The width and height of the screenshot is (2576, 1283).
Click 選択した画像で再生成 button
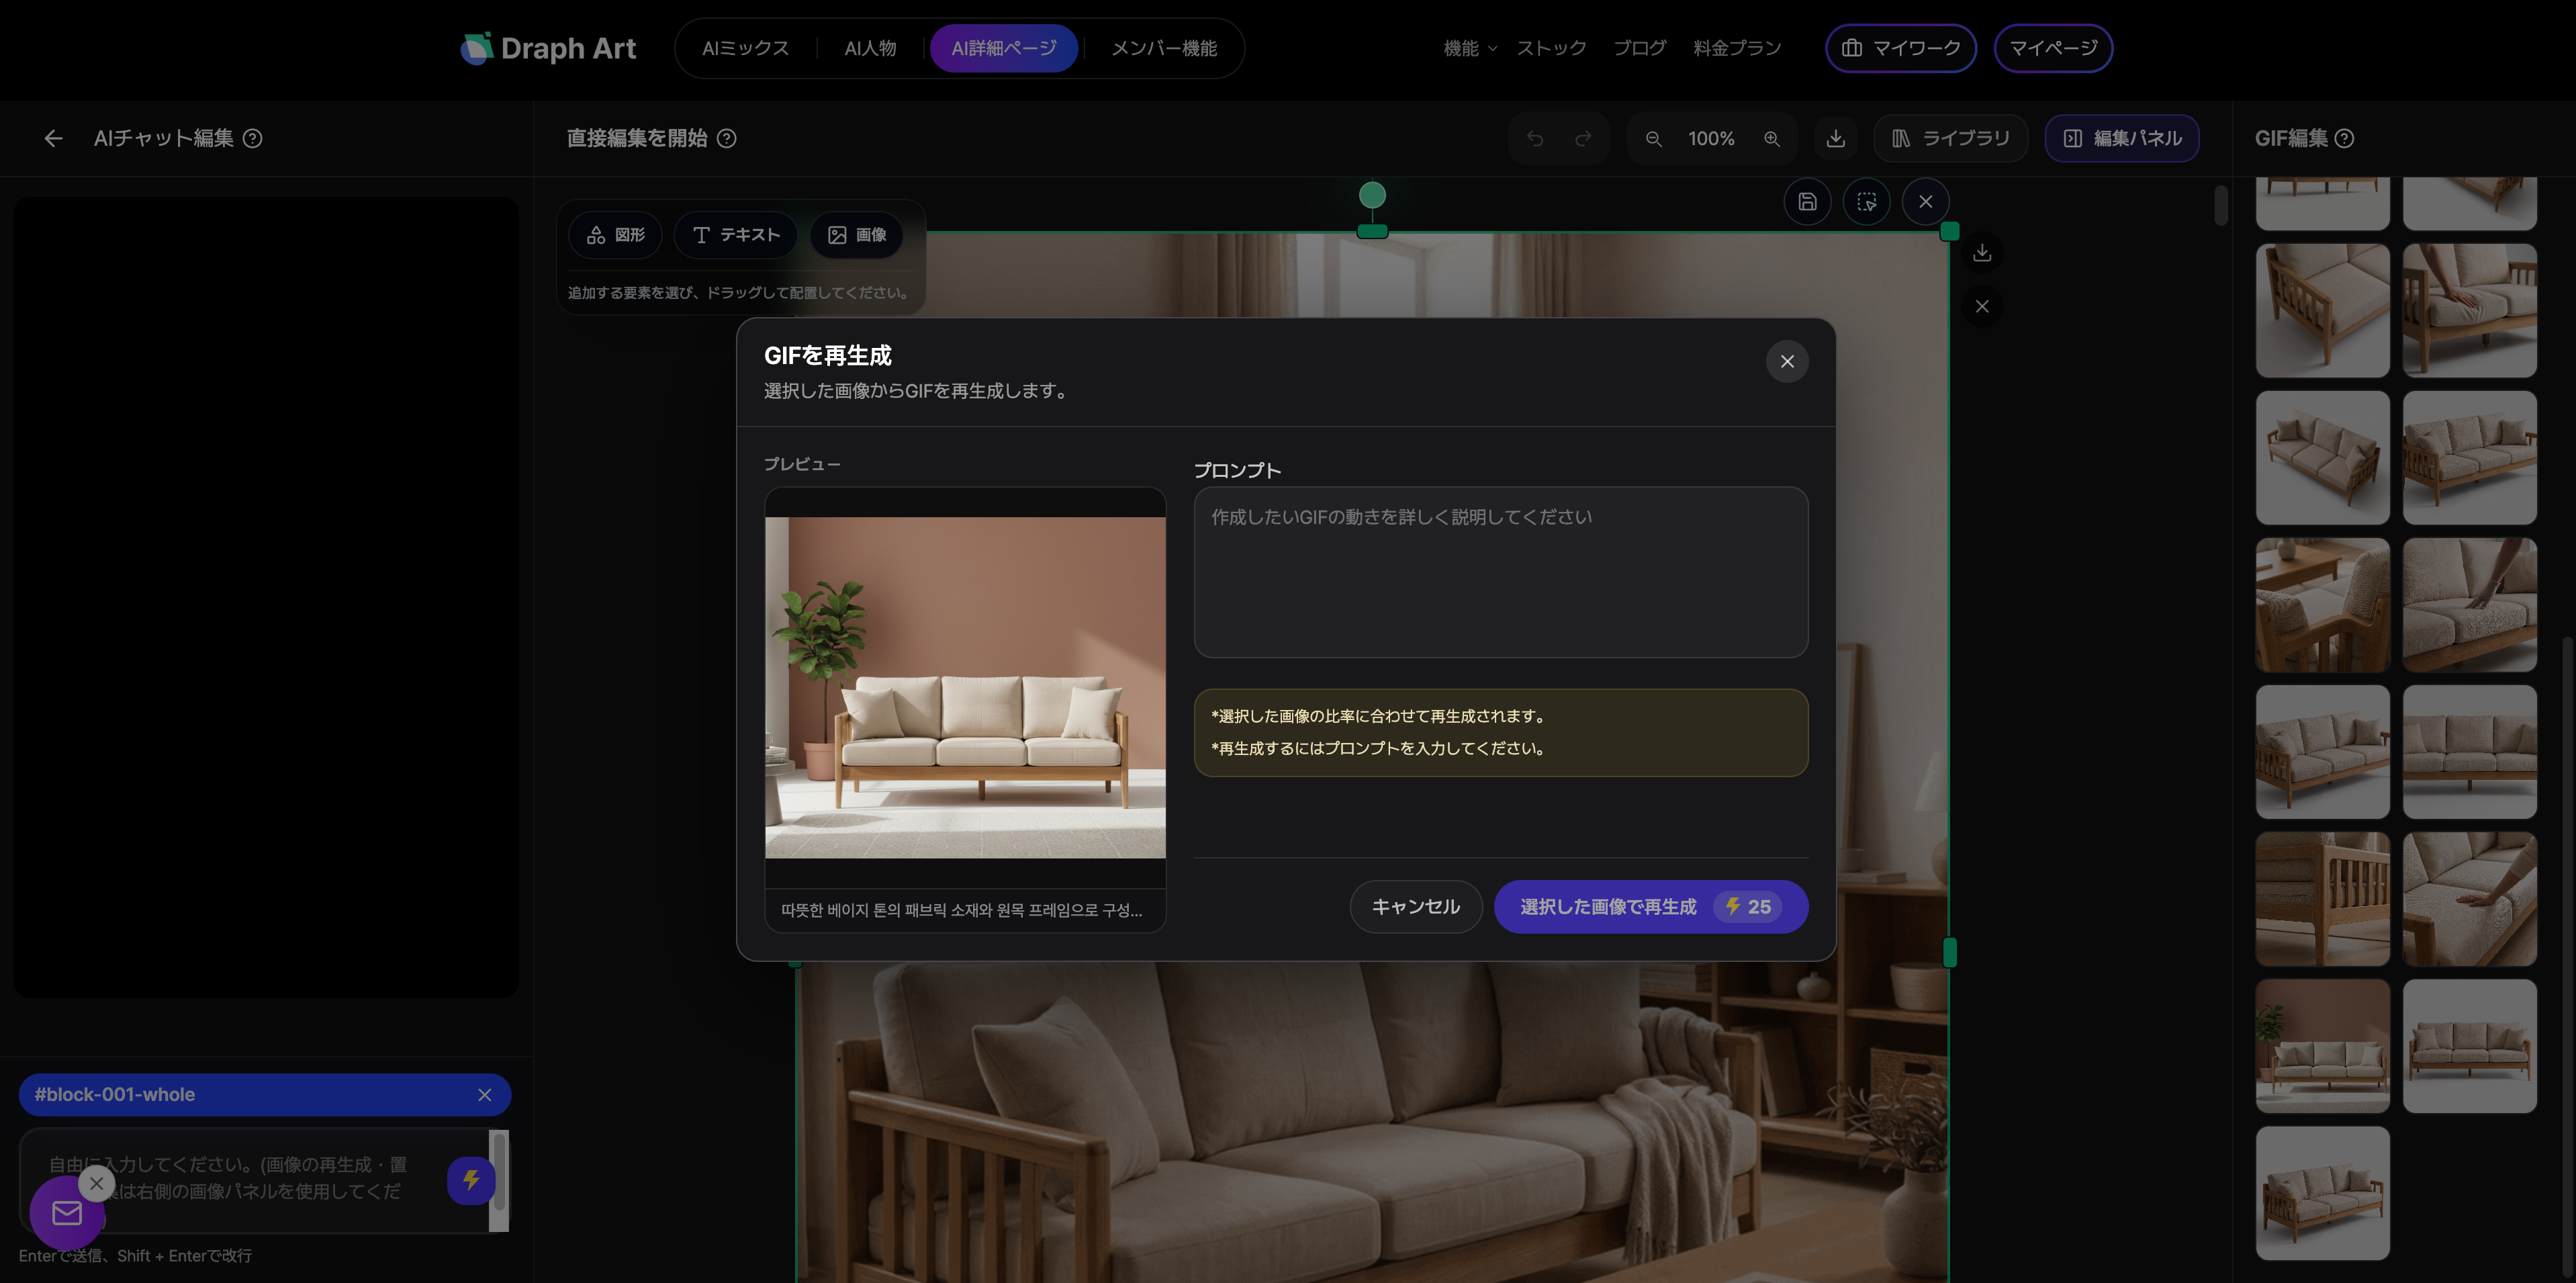pyautogui.click(x=1651, y=907)
